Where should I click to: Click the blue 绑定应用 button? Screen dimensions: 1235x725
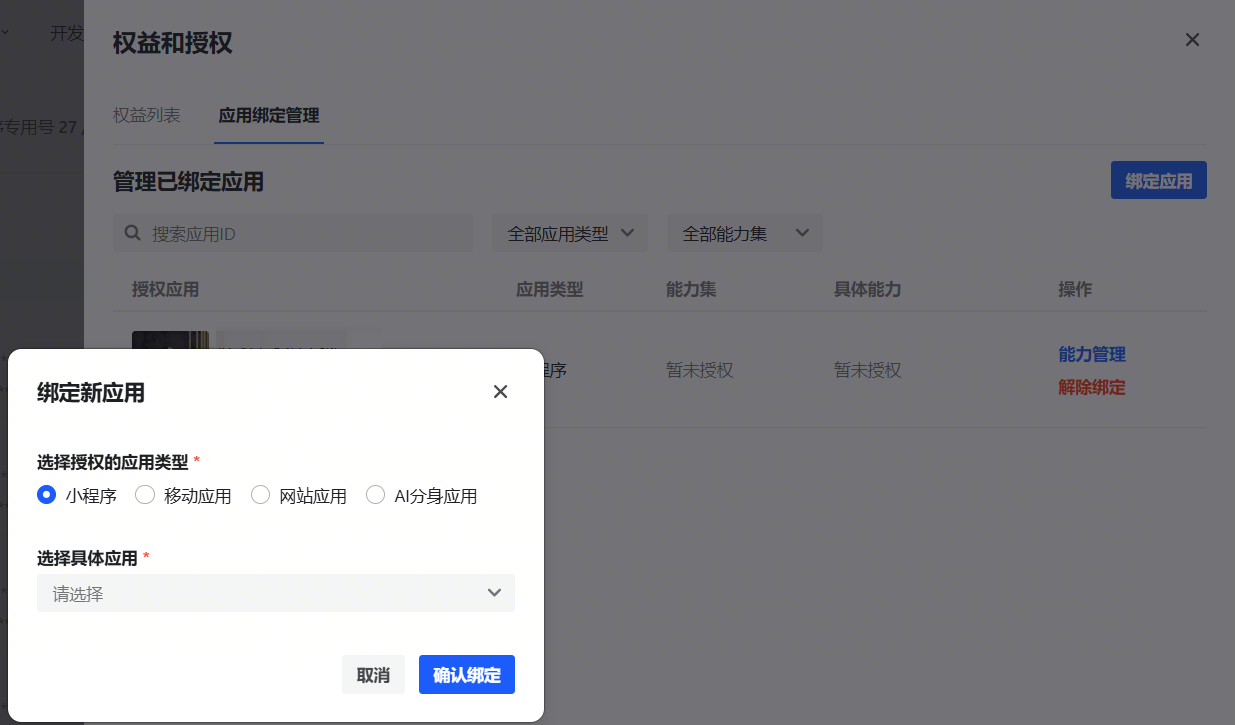tap(1158, 181)
